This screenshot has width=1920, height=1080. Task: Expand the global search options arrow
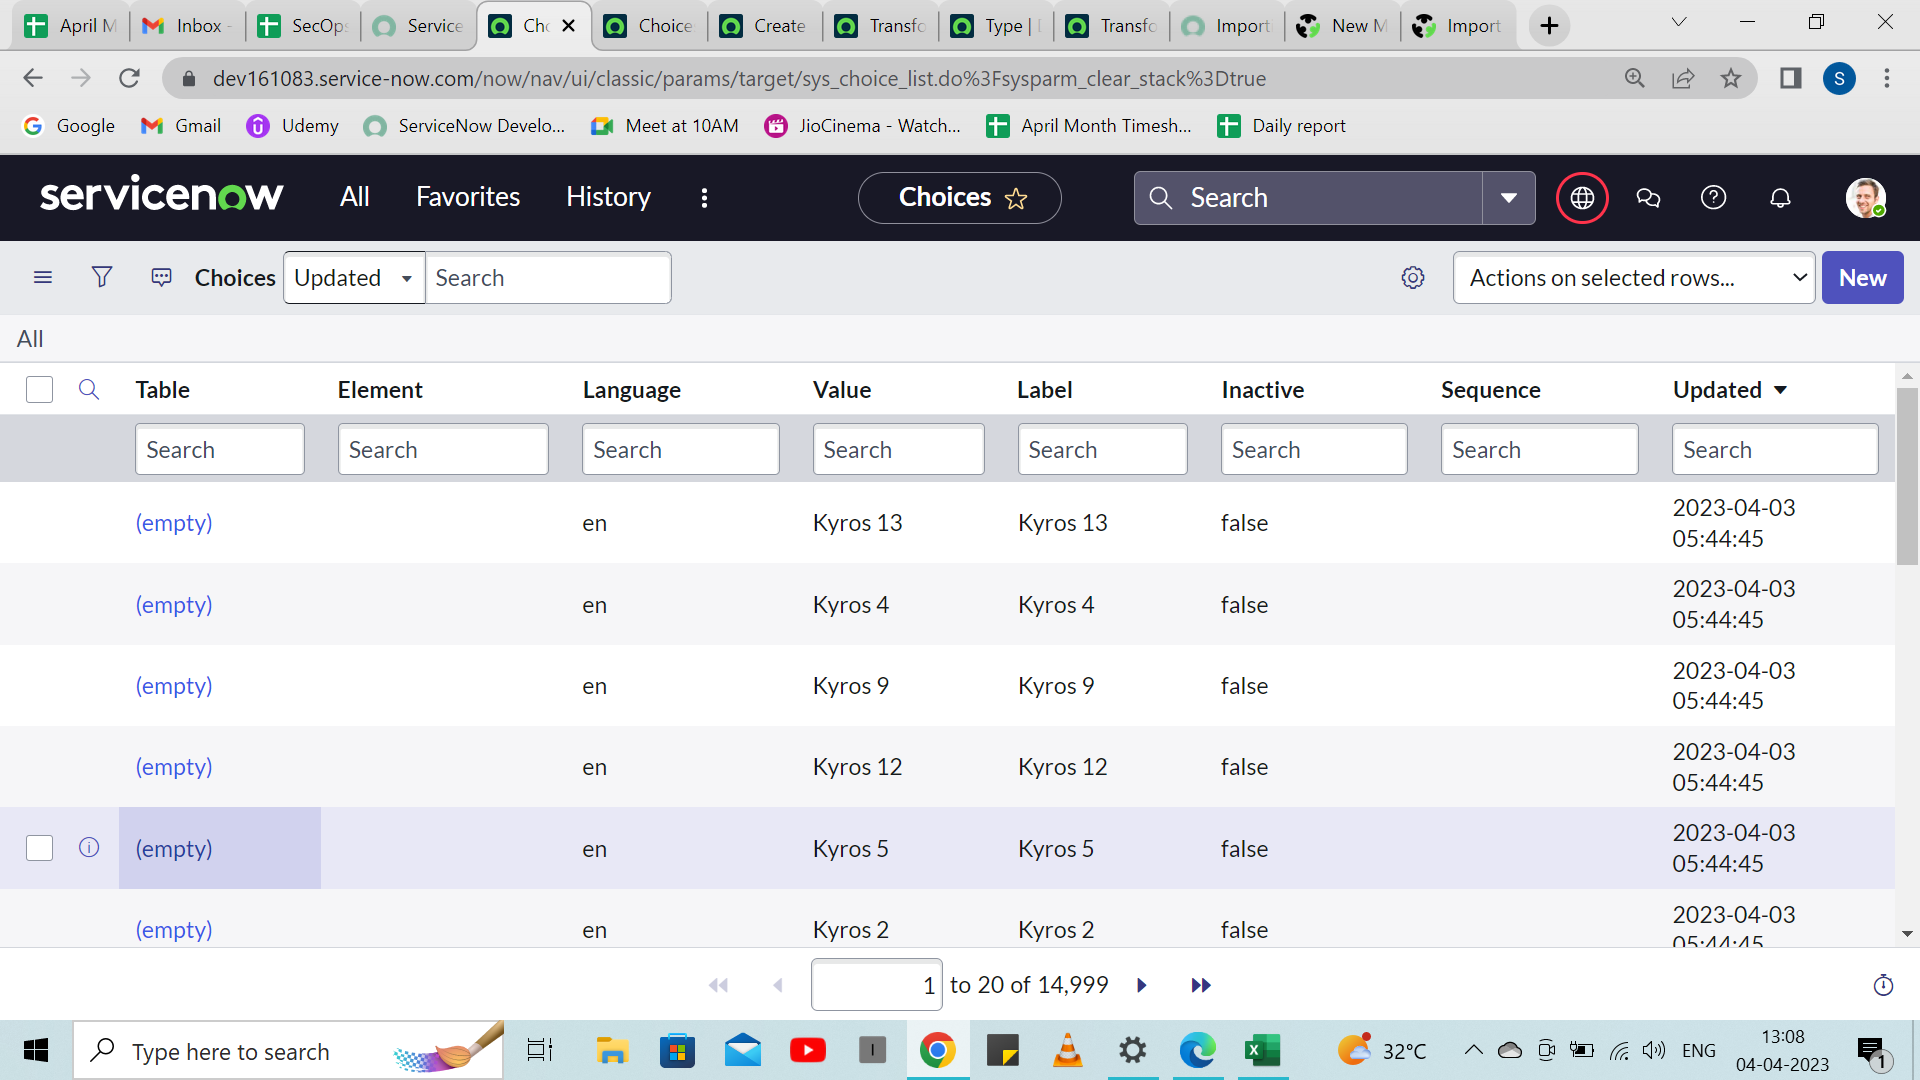point(1508,198)
